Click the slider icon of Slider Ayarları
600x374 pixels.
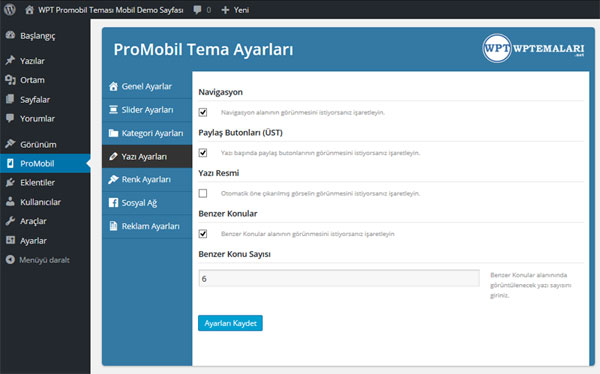click(x=113, y=110)
